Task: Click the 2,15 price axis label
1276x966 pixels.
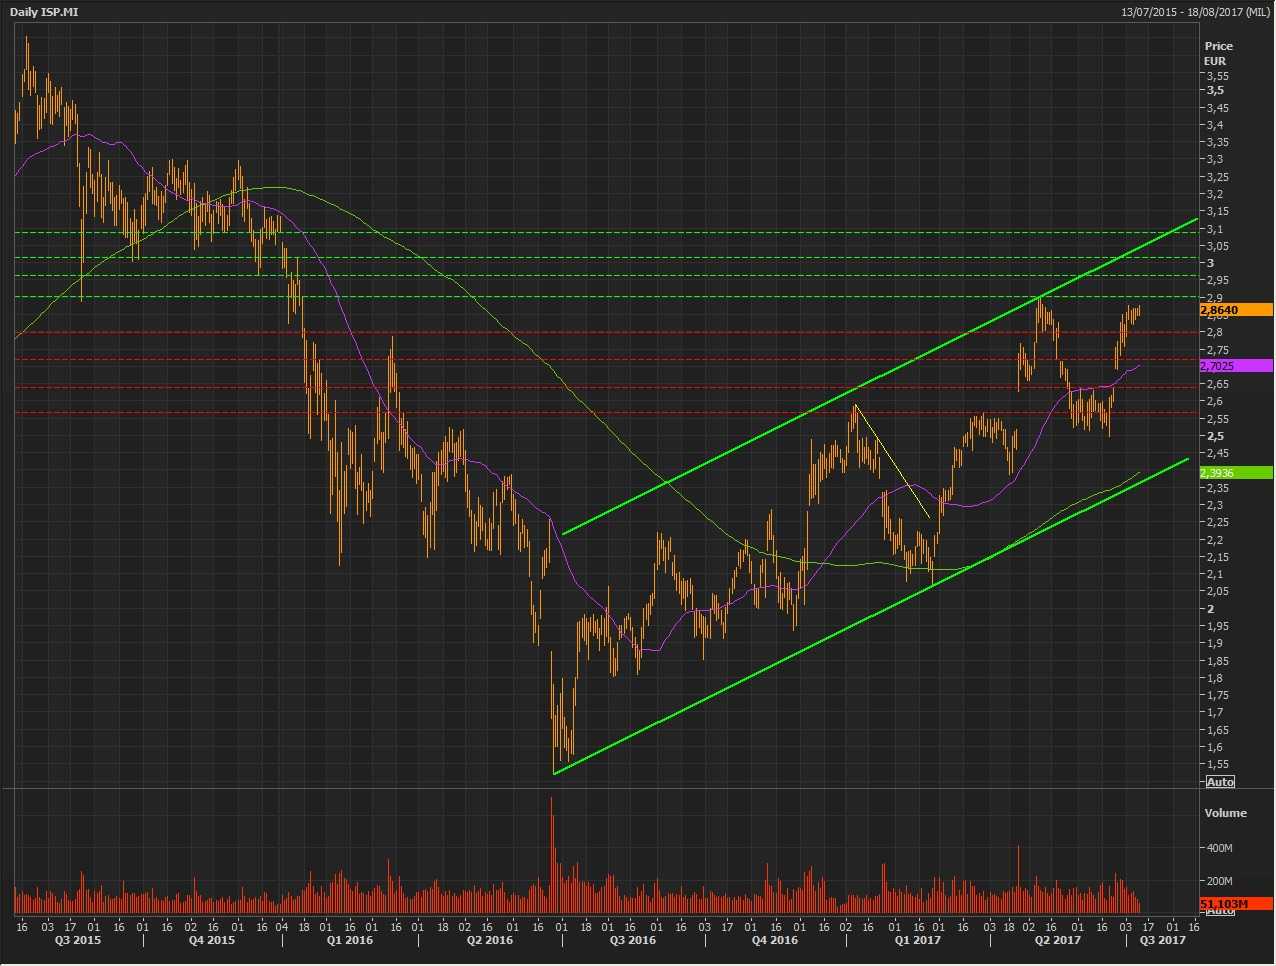Action: (1217, 557)
